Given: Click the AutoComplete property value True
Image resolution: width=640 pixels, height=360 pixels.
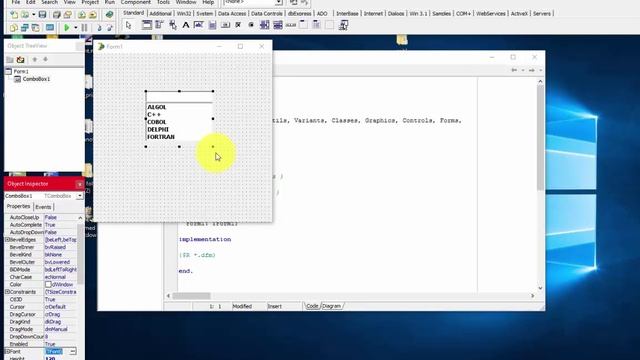Looking at the screenshot, I should [x=60, y=225].
